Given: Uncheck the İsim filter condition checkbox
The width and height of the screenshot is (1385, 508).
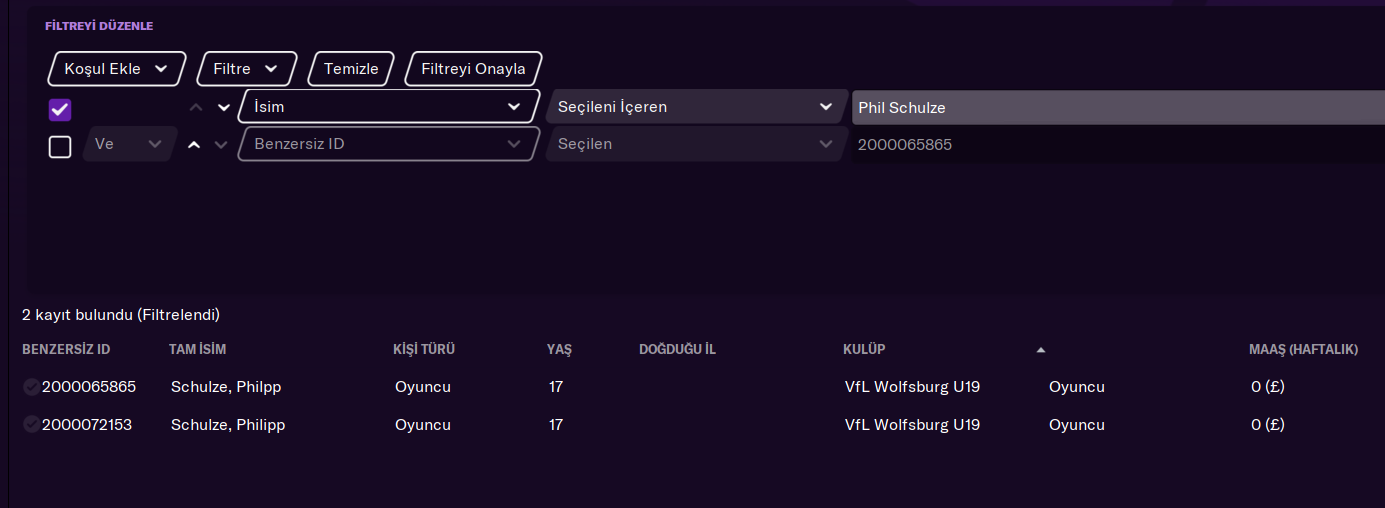Looking at the screenshot, I should coord(60,109).
